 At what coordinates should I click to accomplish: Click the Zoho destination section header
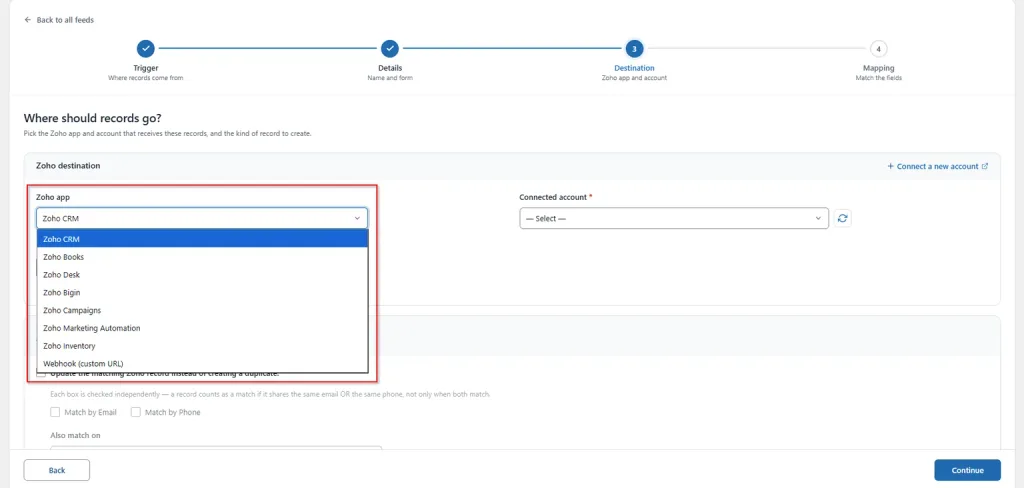coord(68,166)
